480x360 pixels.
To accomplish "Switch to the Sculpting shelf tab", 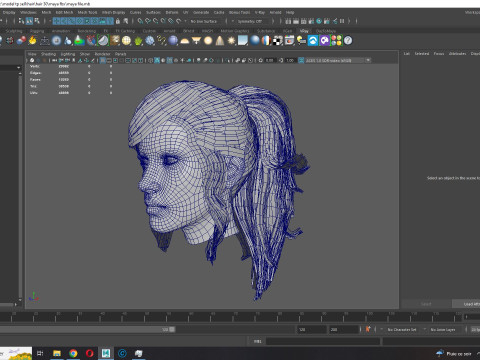I will (x=14, y=31).
